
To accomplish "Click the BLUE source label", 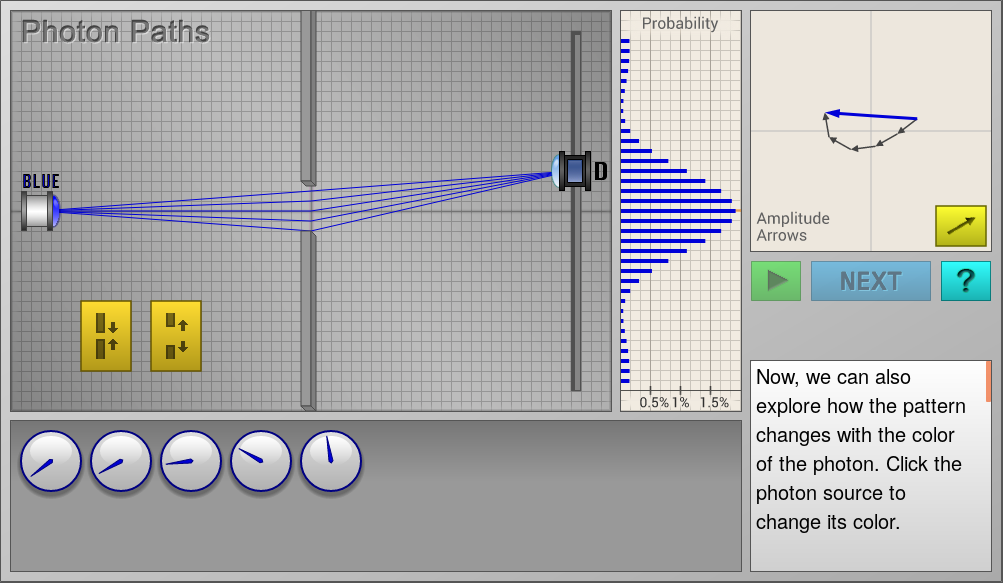I will [x=41, y=182].
